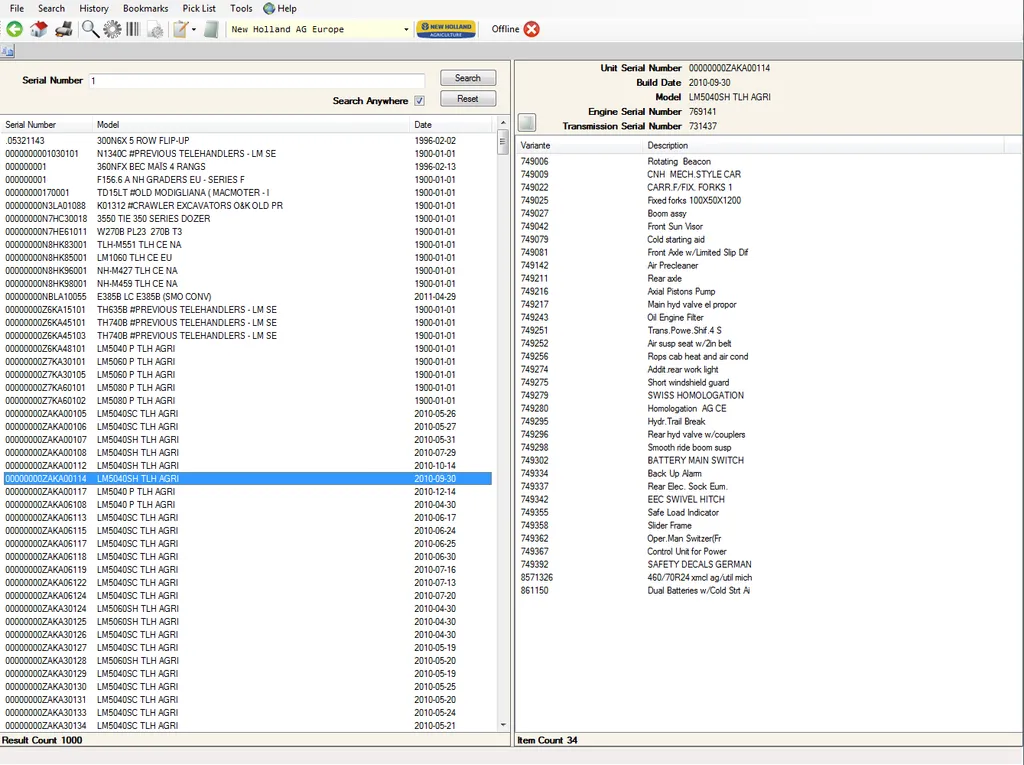Select row 00000000ZAKA30134
Image resolution: width=1024 pixels, height=765 pixels.
(248, 726)
